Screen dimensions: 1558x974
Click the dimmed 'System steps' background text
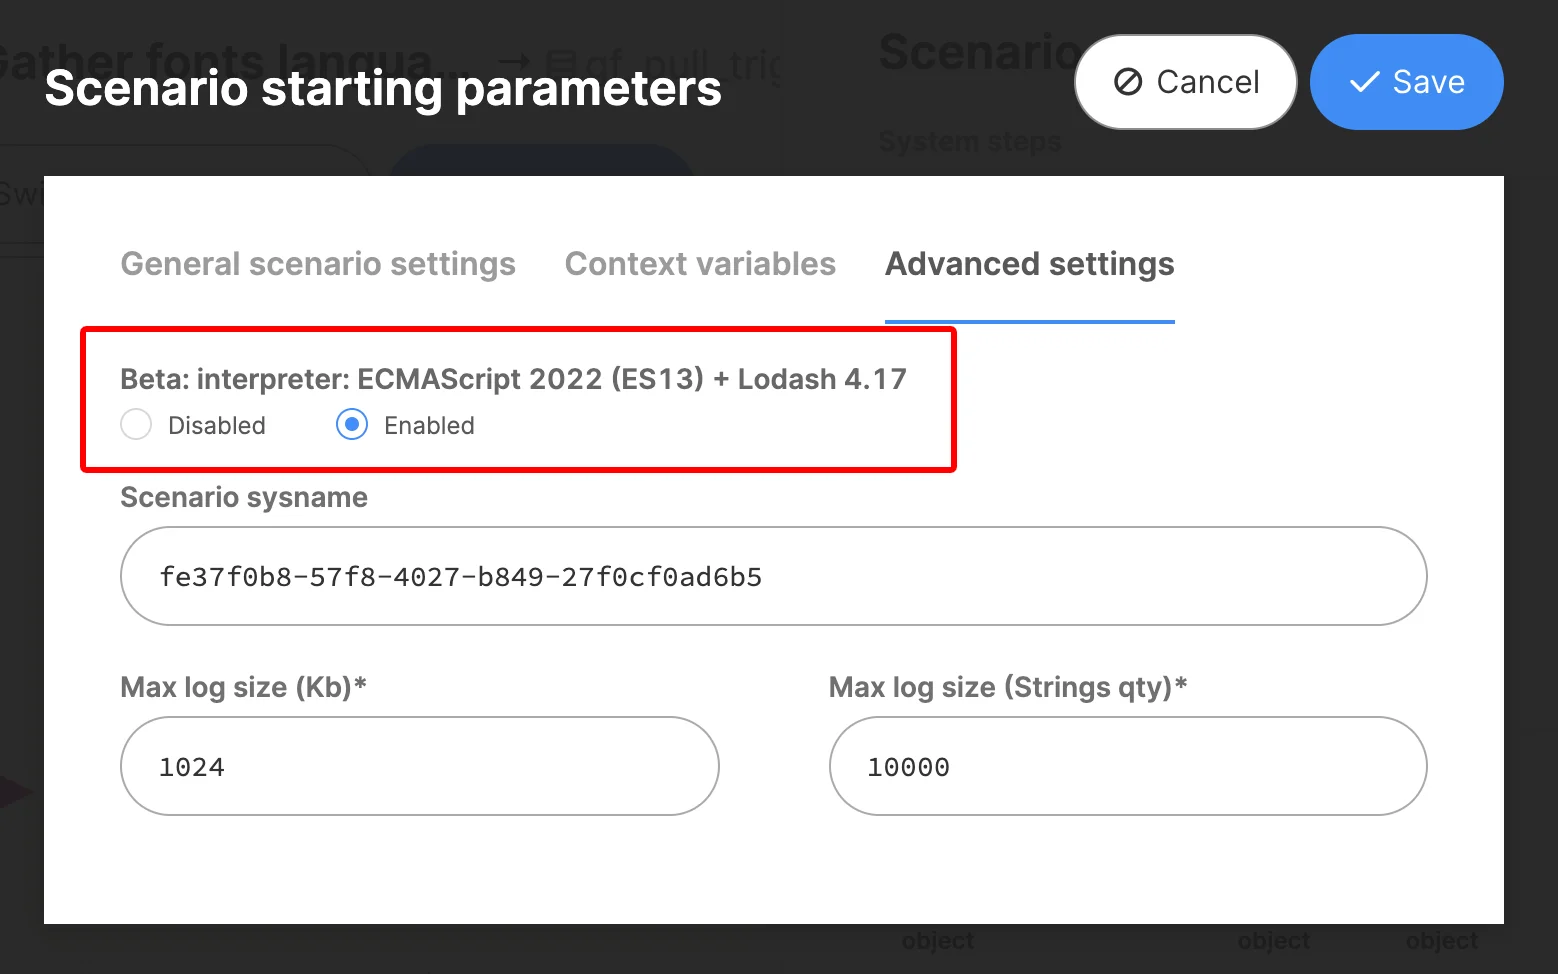(x=969, y=143)
